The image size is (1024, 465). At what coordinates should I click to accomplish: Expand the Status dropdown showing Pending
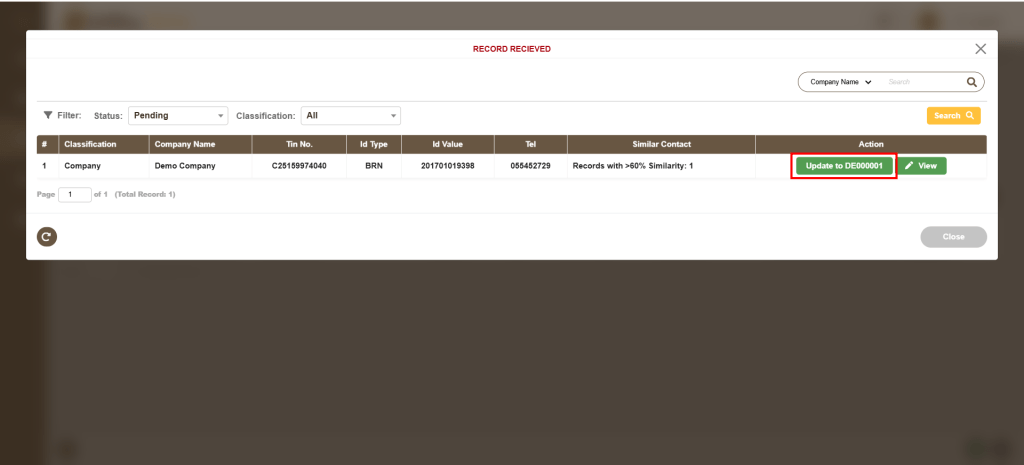pos(178,115)
